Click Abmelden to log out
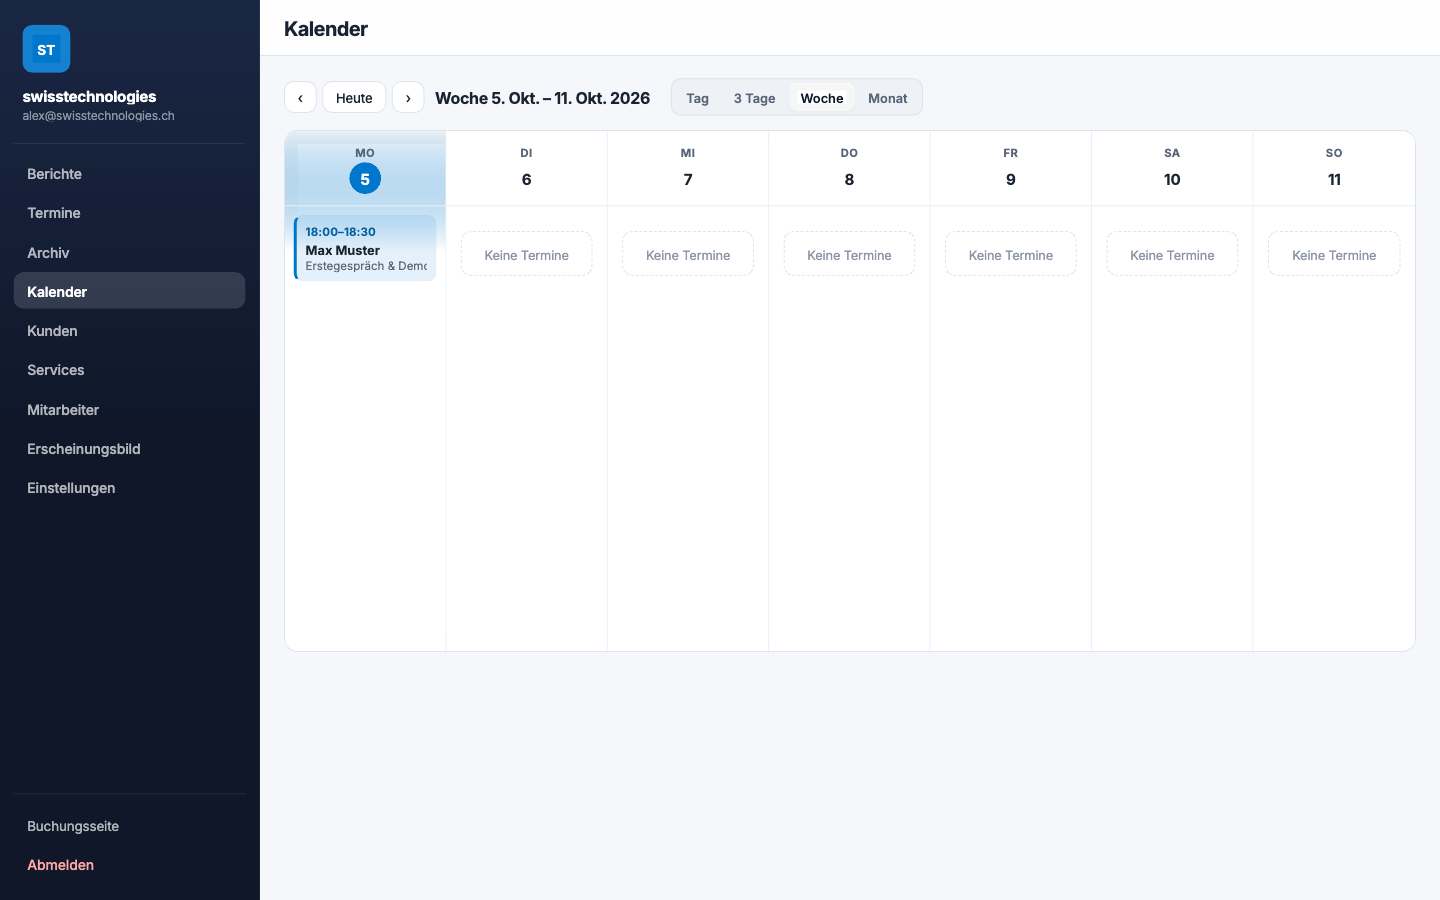Viewport: 1440px width, 900px height. 129,865
